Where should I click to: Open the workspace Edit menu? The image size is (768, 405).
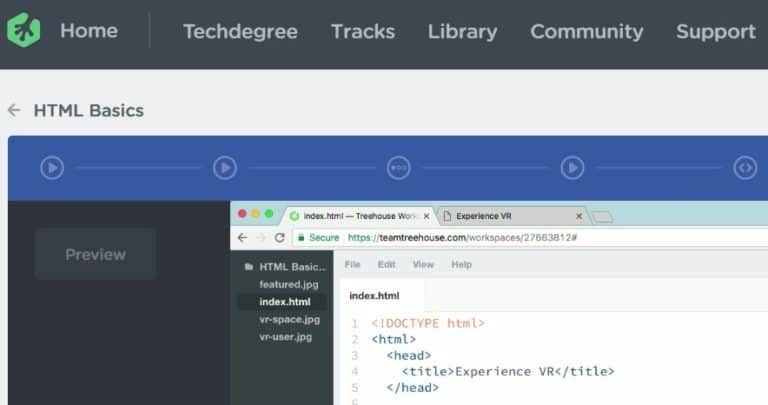coord(386,264)
